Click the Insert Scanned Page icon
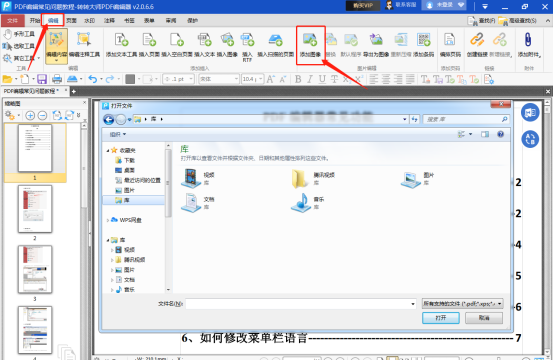Image resolution: width=554 pixels, height=361 pixels. (275, 40)
